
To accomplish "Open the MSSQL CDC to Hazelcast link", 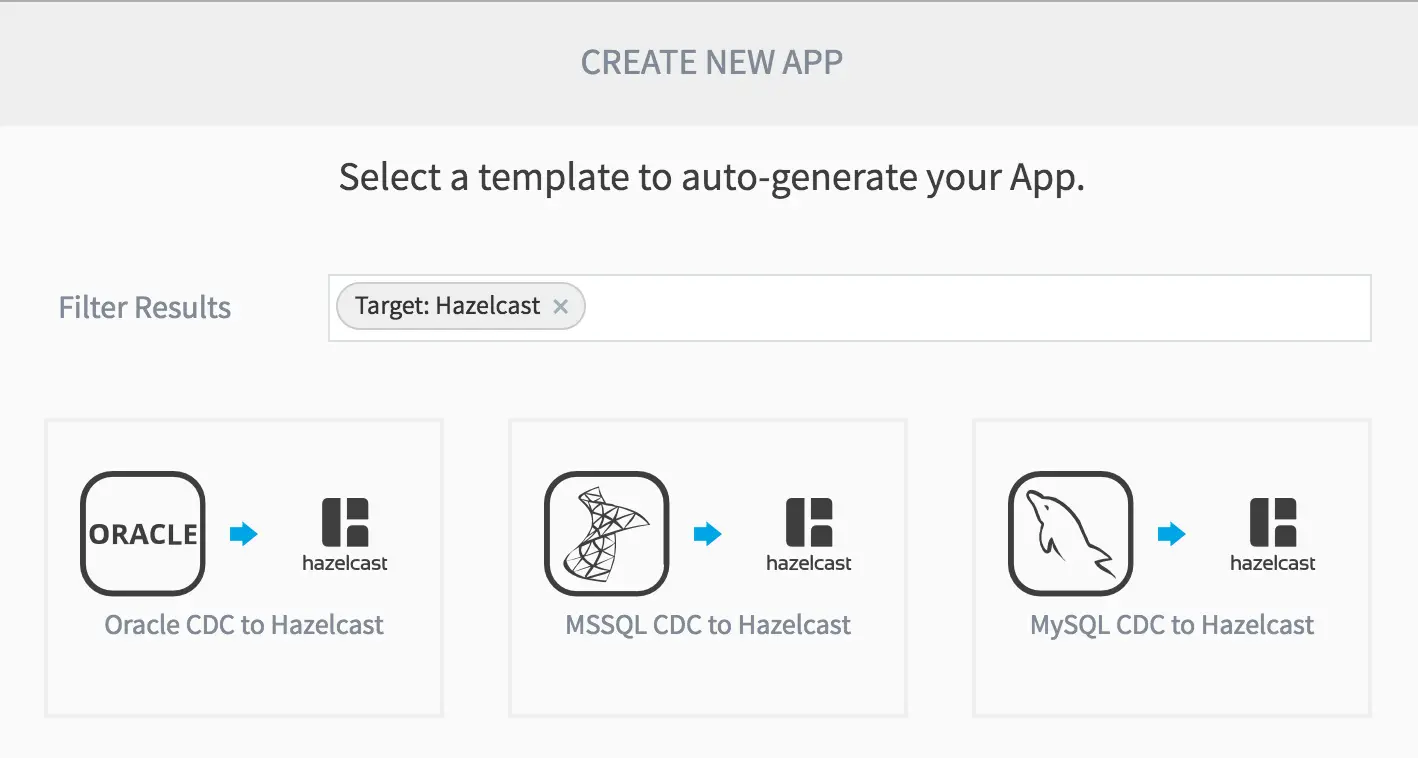I will pyautogui.click(x=708, y=626).
